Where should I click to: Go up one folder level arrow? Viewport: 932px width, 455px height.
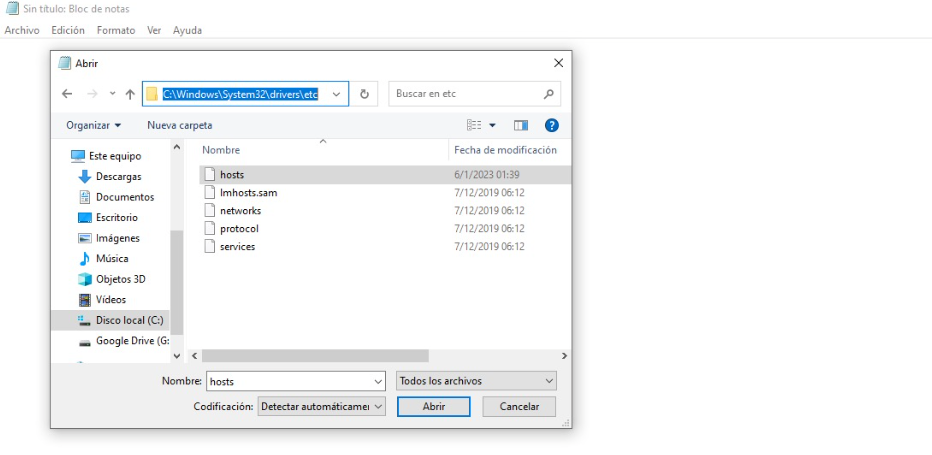pyautogui.click(x=130, y=94)
